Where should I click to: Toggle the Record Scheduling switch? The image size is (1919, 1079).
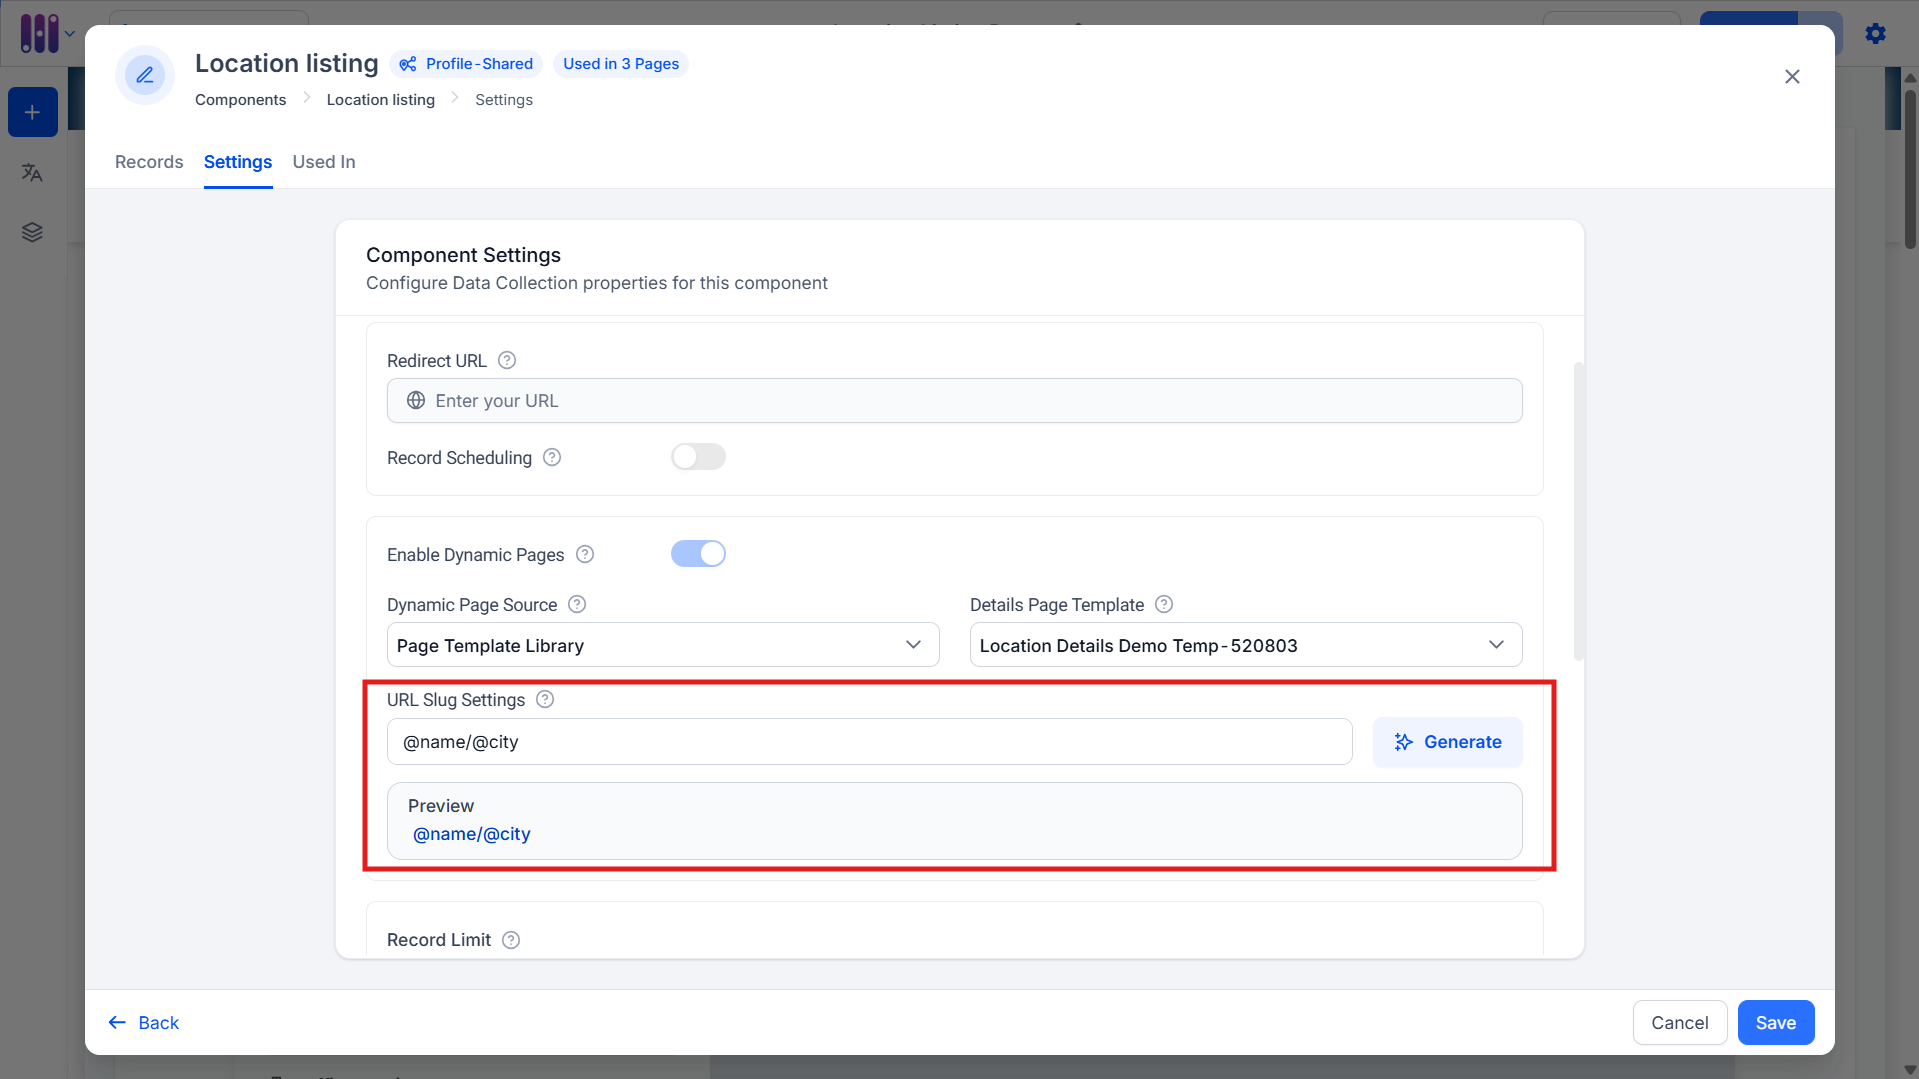[x=698, y=457]
